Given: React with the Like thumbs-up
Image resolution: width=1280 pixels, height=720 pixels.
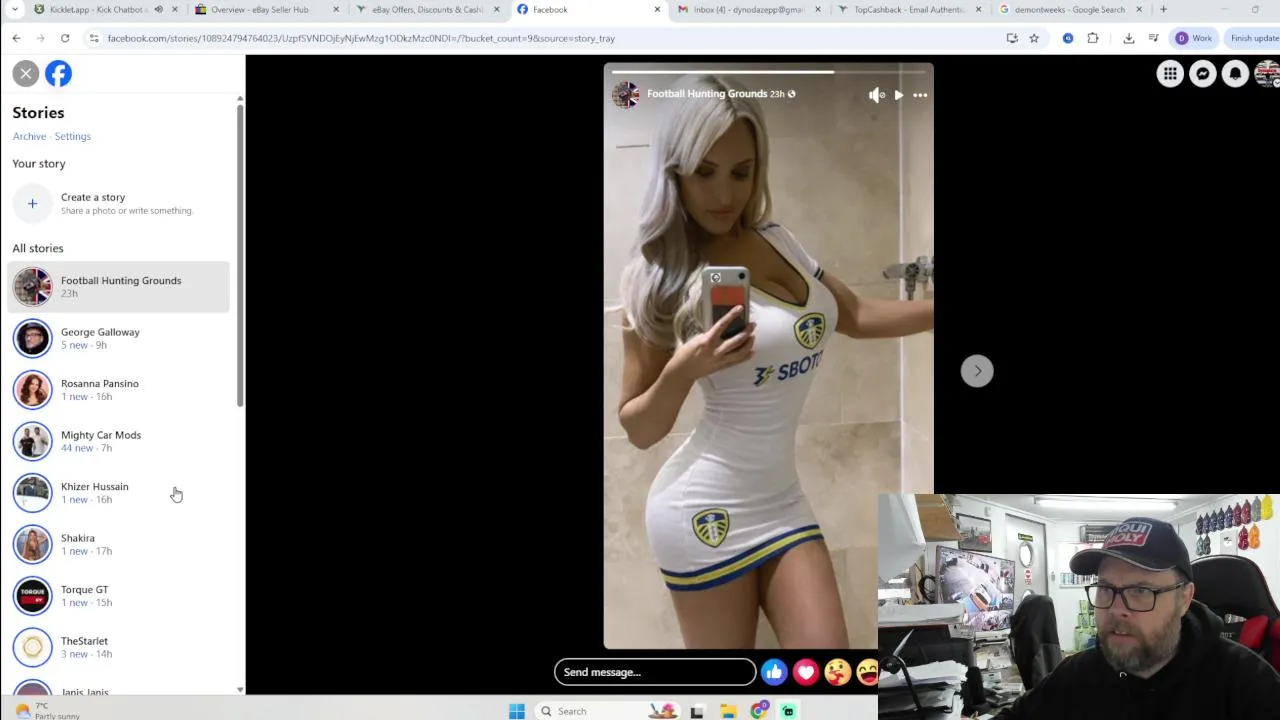Looking at the screenshot, I should (774, 673).
